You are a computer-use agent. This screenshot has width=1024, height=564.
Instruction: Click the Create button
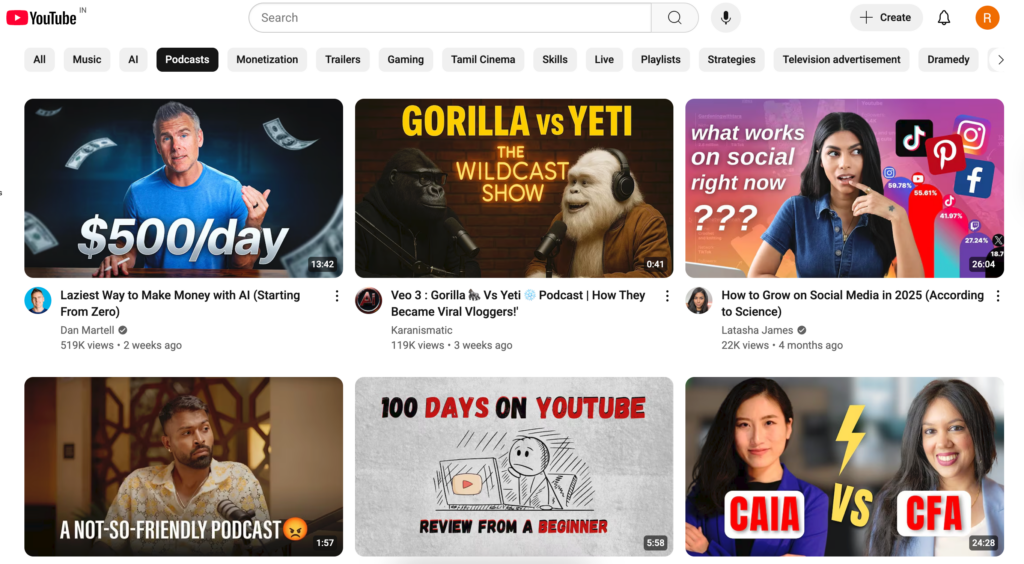886,18
